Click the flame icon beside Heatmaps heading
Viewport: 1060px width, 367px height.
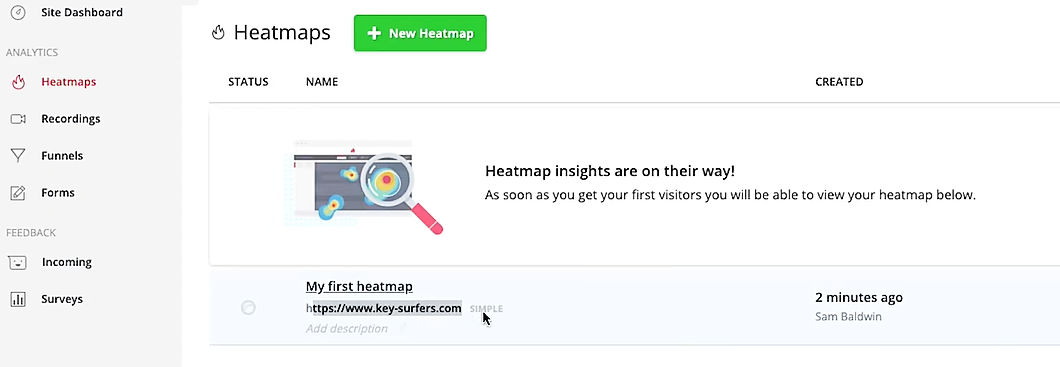click(218, 33)
